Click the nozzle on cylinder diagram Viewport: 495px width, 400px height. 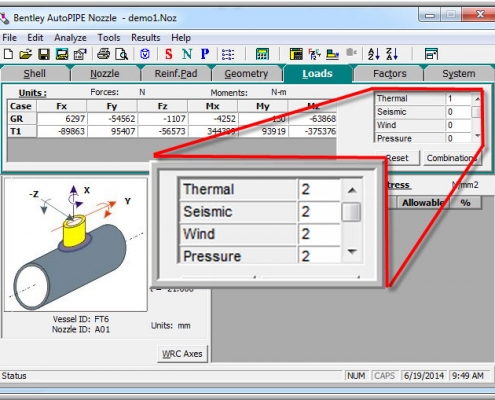pos(76,245)
